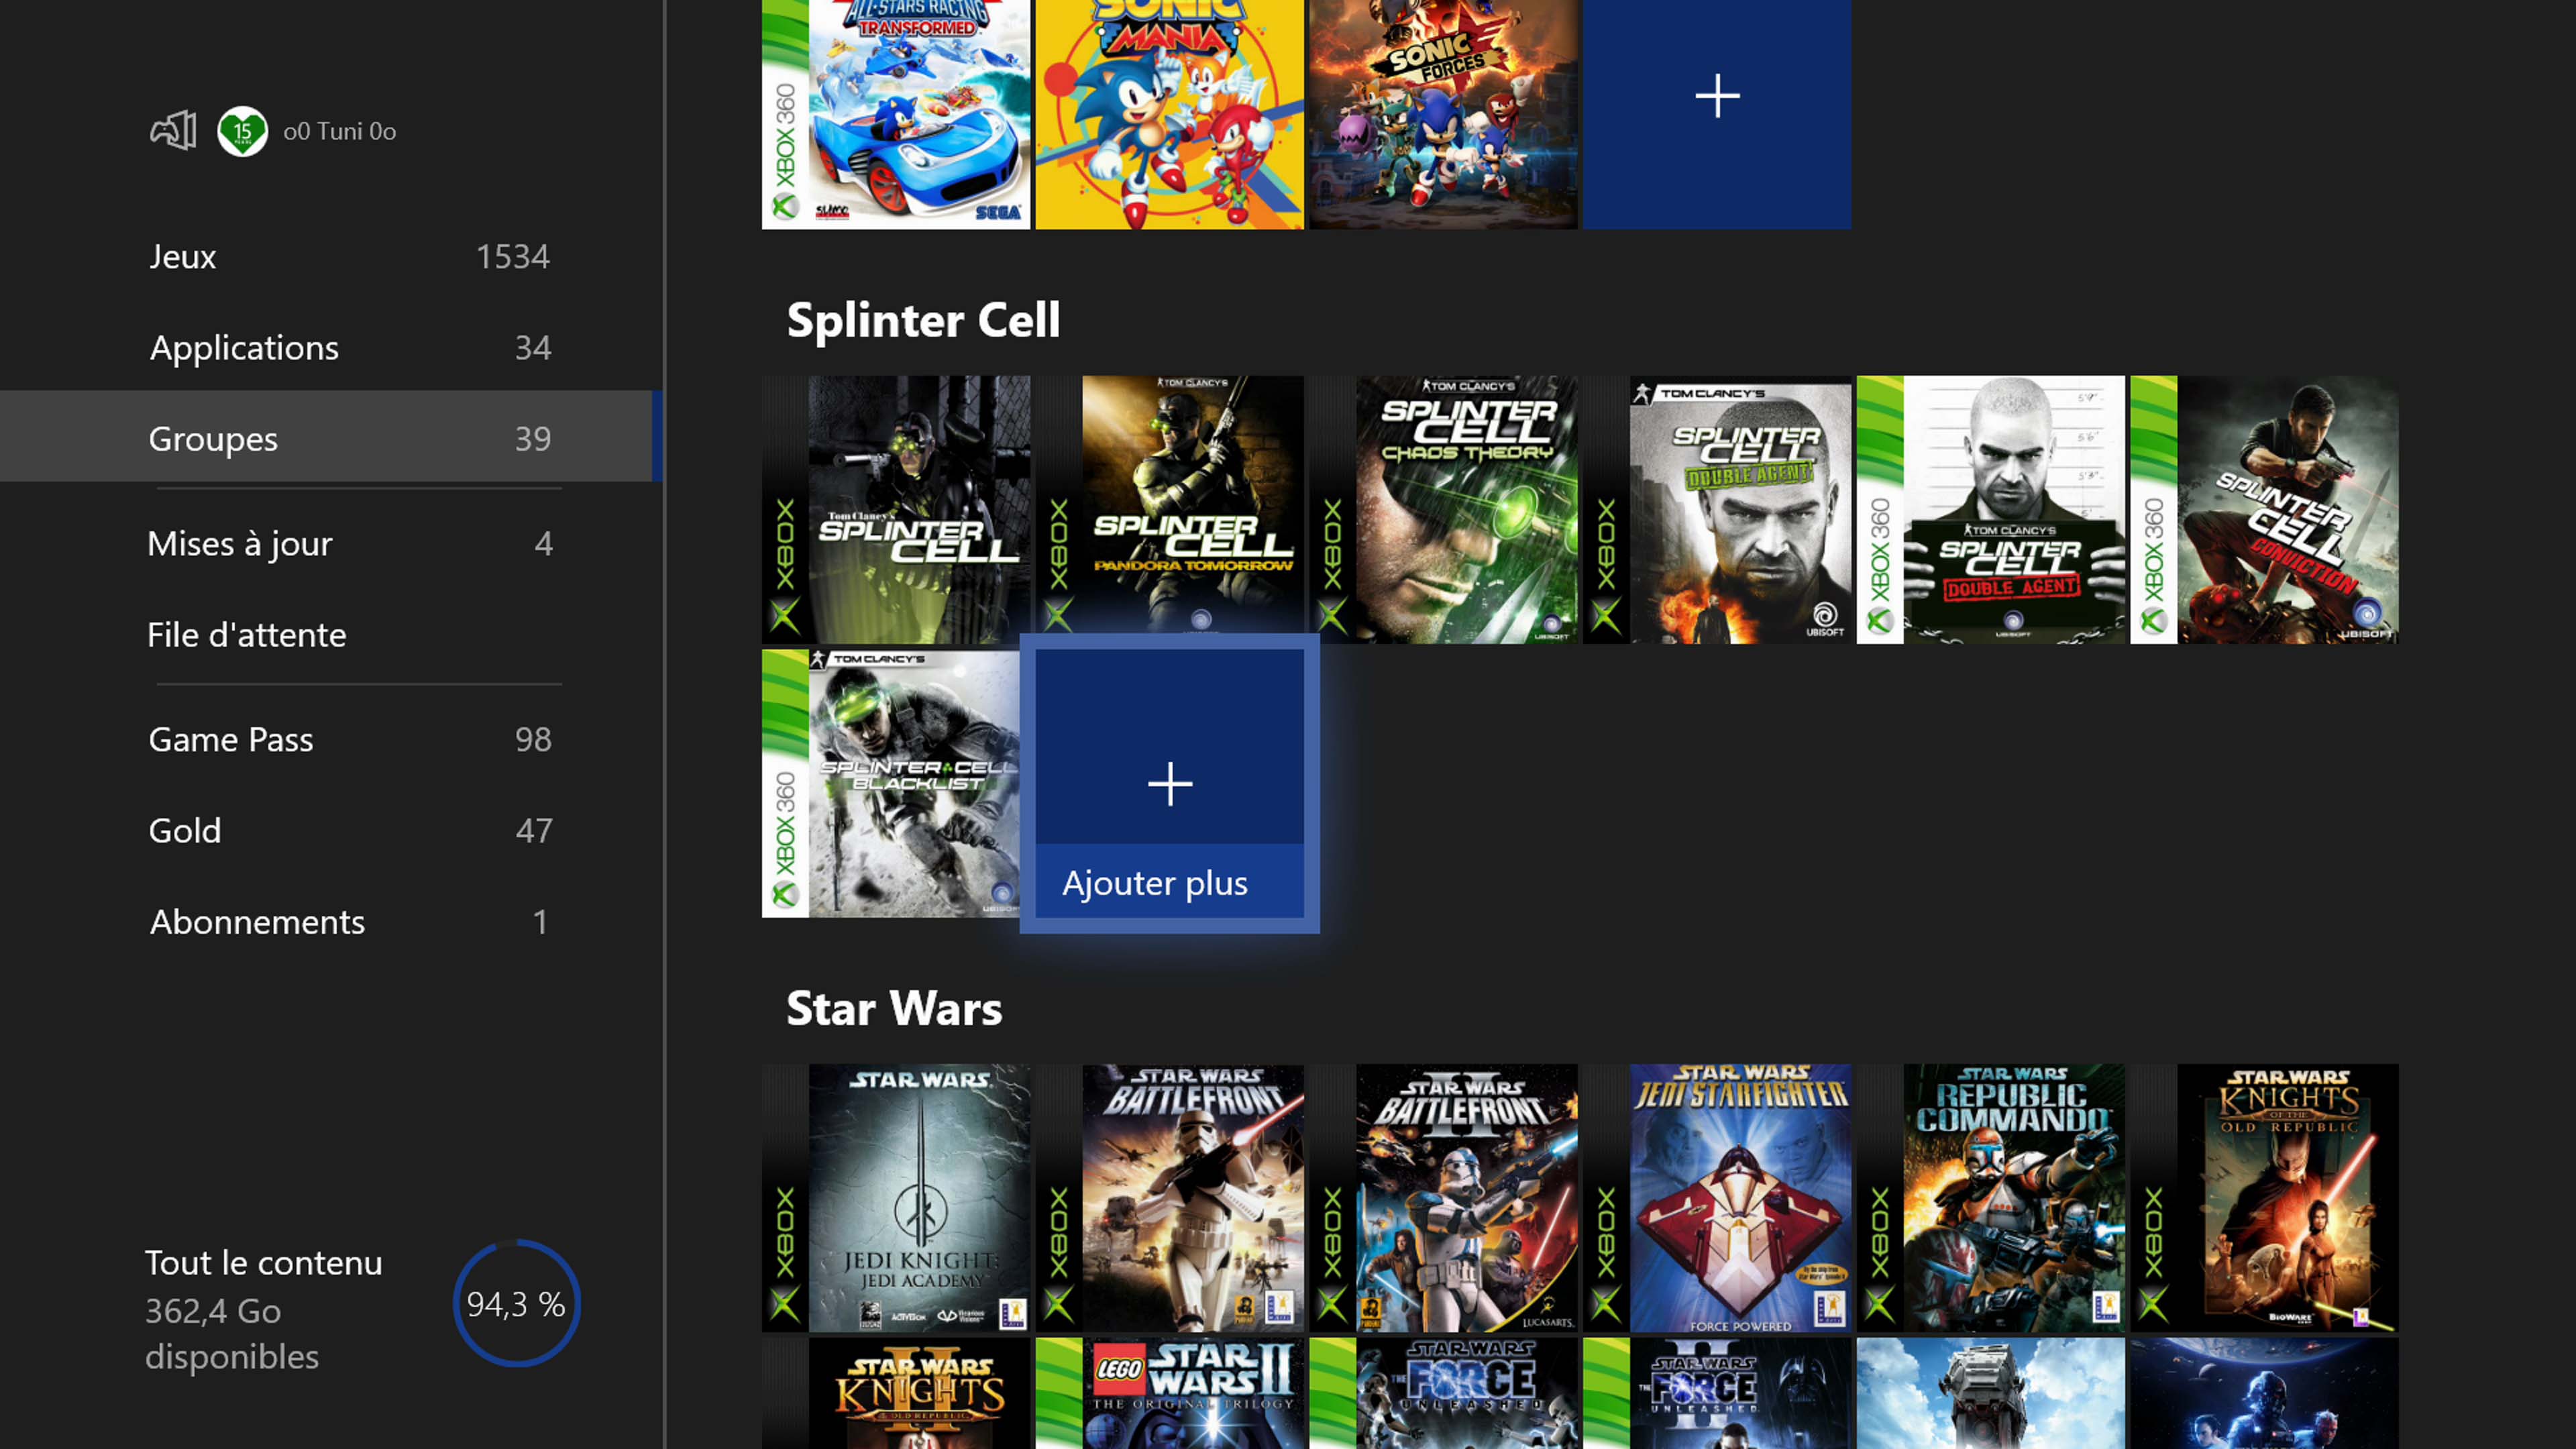This screenshot has height=1449, width=2576.
Task: Open the Splinter Cell group heading
Action: (923, 320)
